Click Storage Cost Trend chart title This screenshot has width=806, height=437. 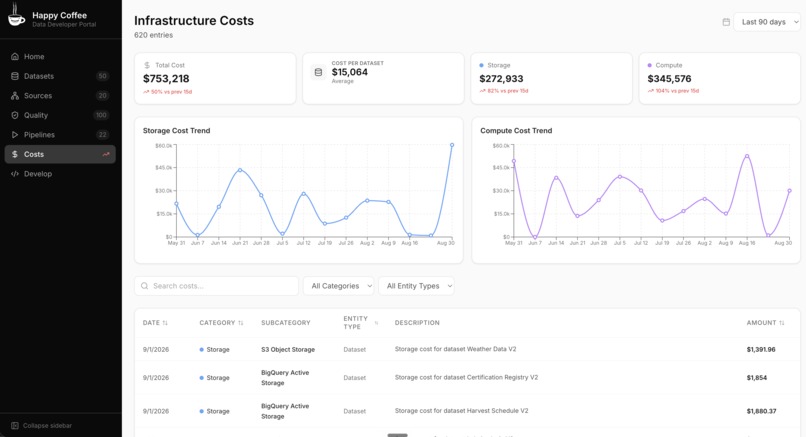pos(176,131)
